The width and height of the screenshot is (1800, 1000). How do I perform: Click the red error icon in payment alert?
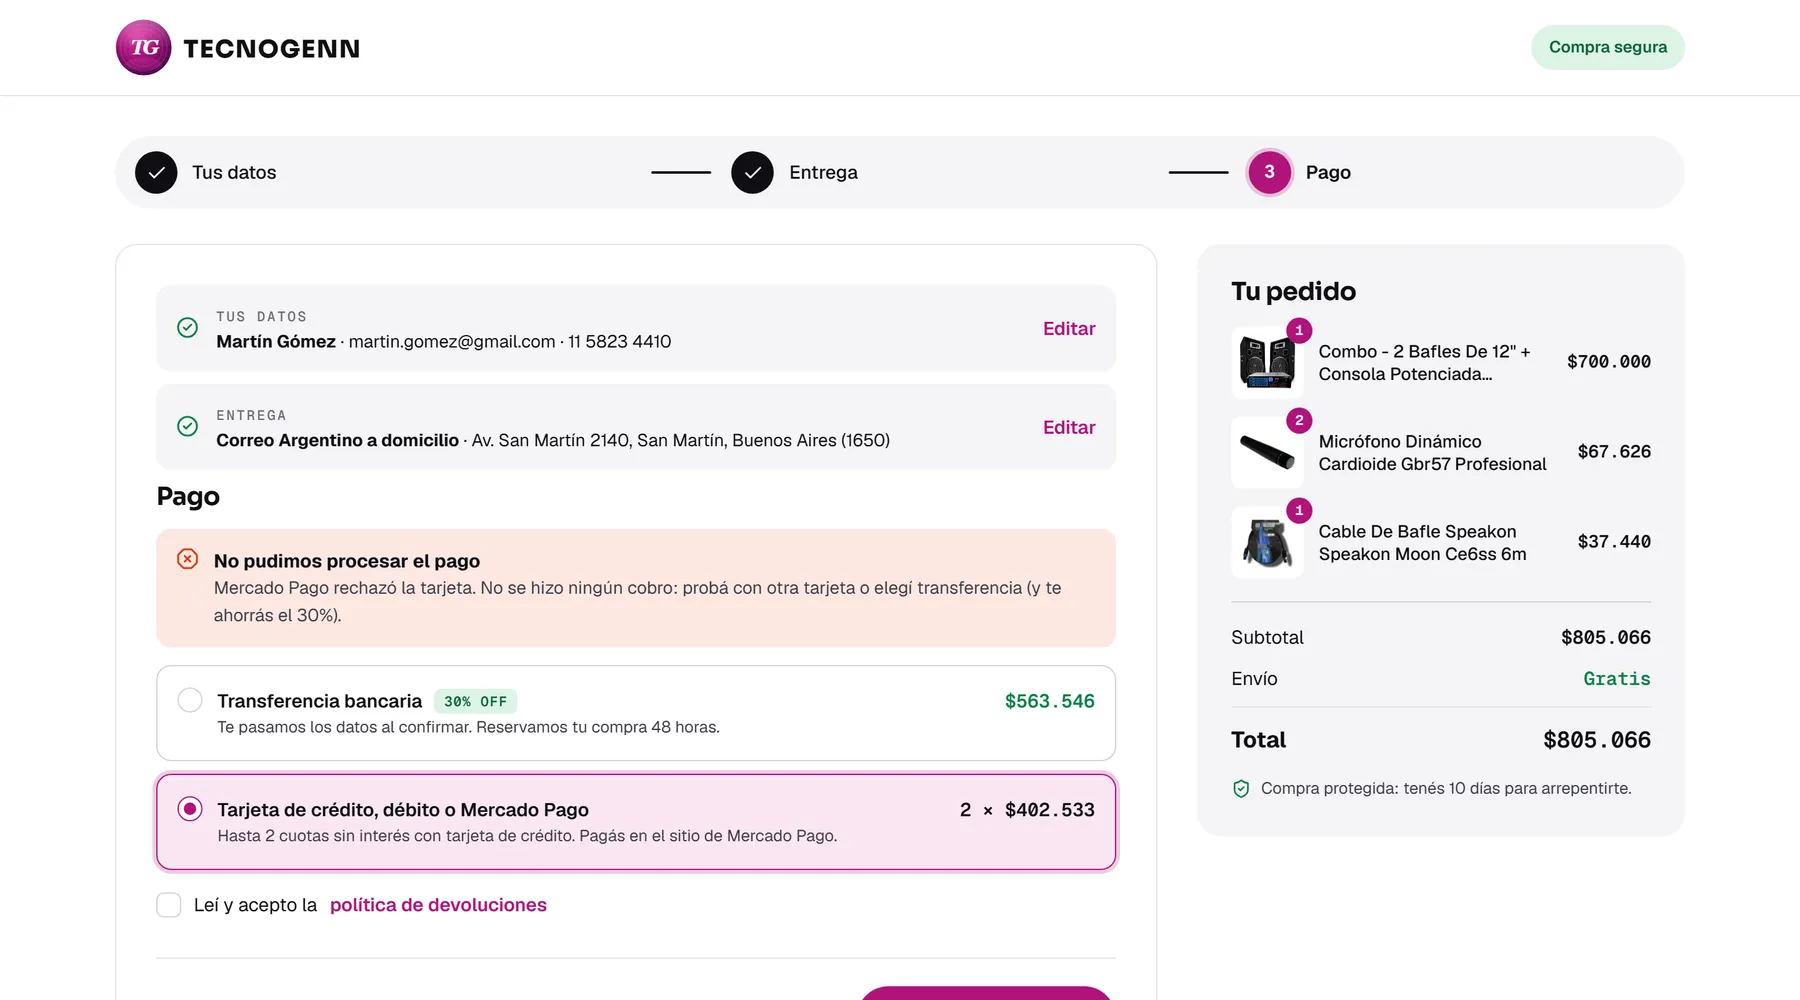coord(187,559)
